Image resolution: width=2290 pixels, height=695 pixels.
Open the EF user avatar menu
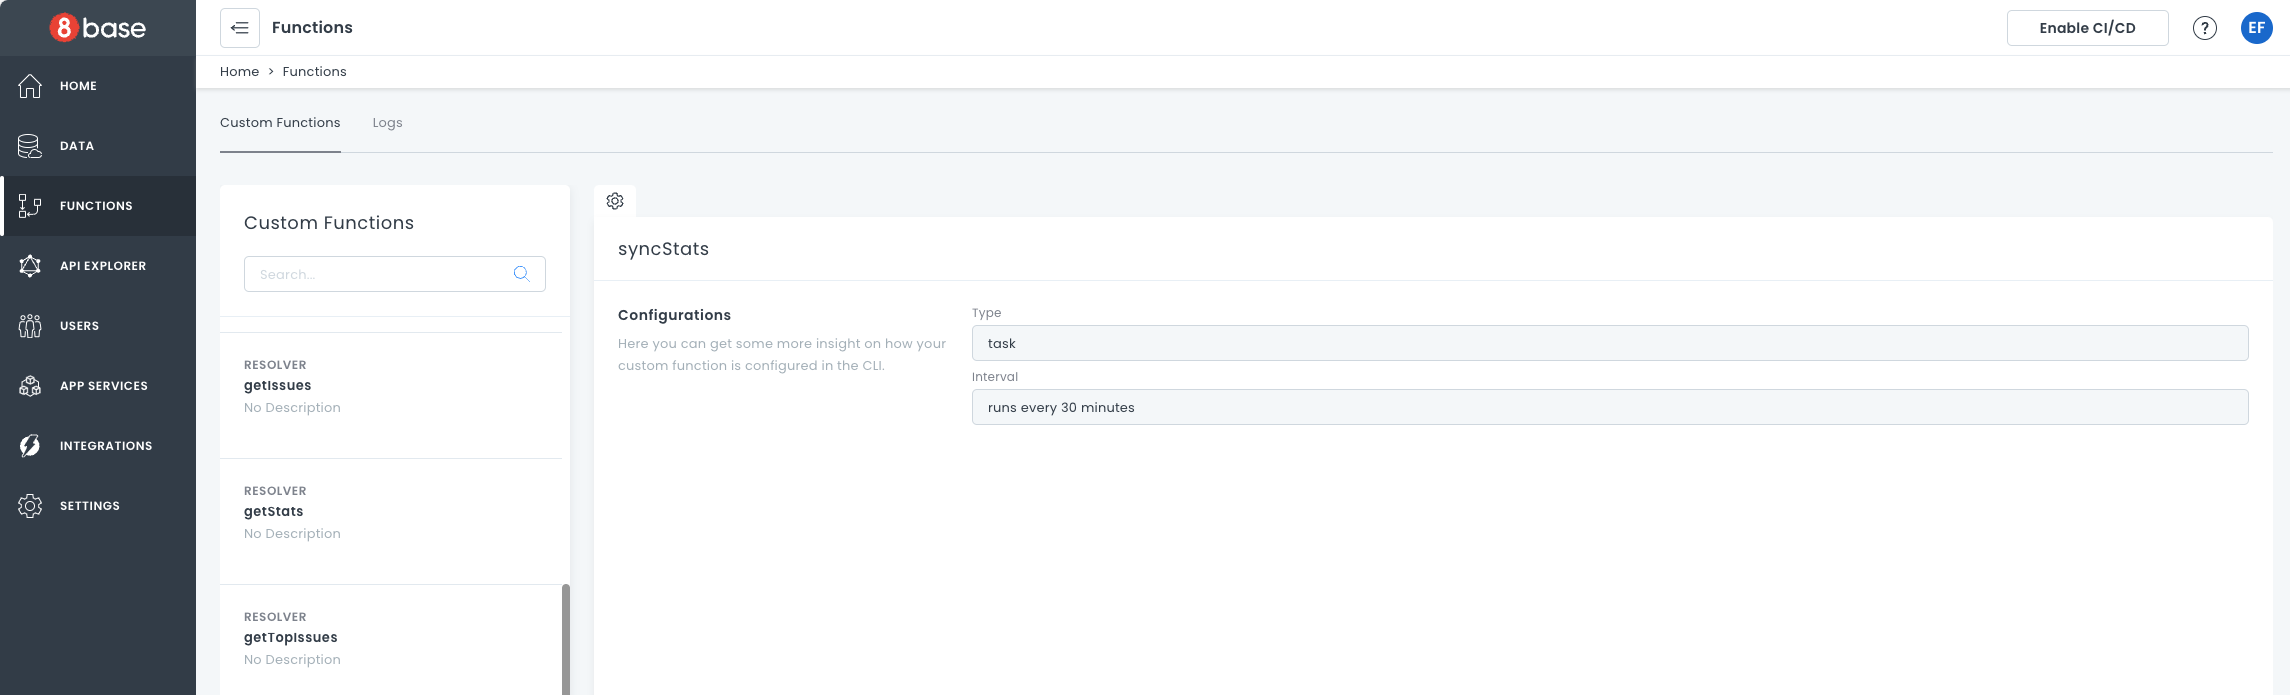click(x=2256, y=28)
